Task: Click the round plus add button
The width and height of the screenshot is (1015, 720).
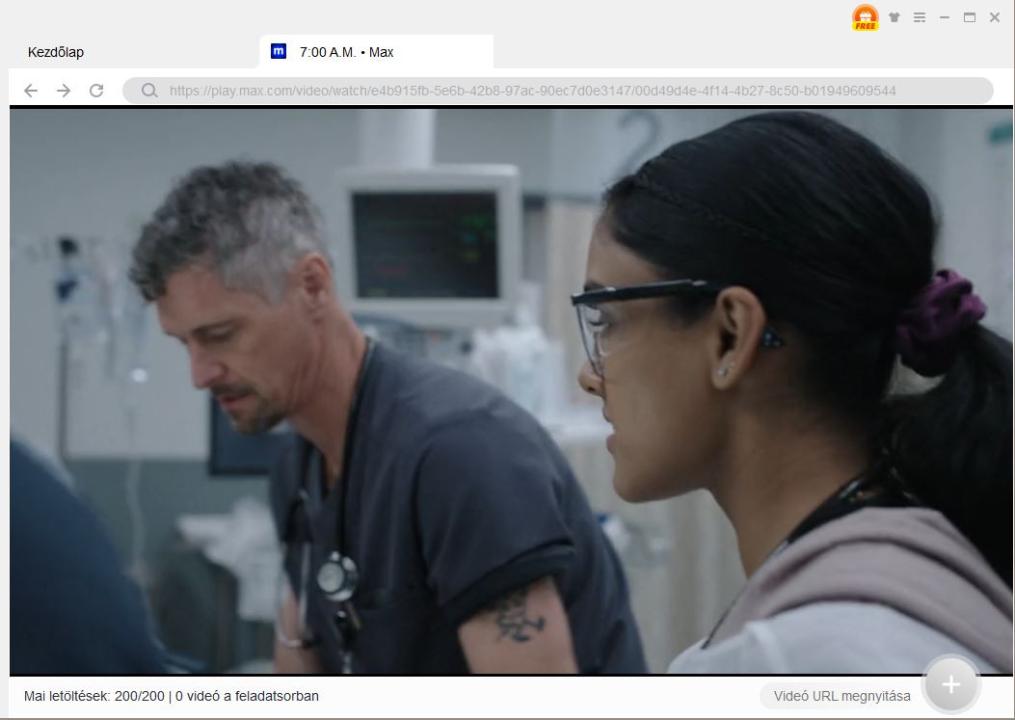Action: 950,685
